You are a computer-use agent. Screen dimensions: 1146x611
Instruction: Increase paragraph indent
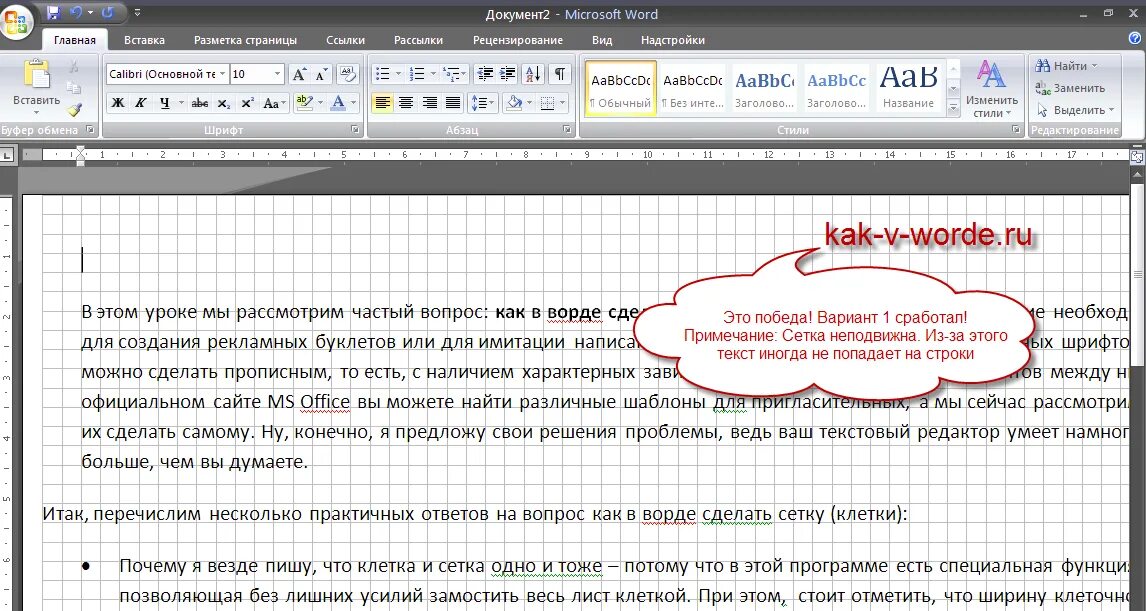[507, 74]
